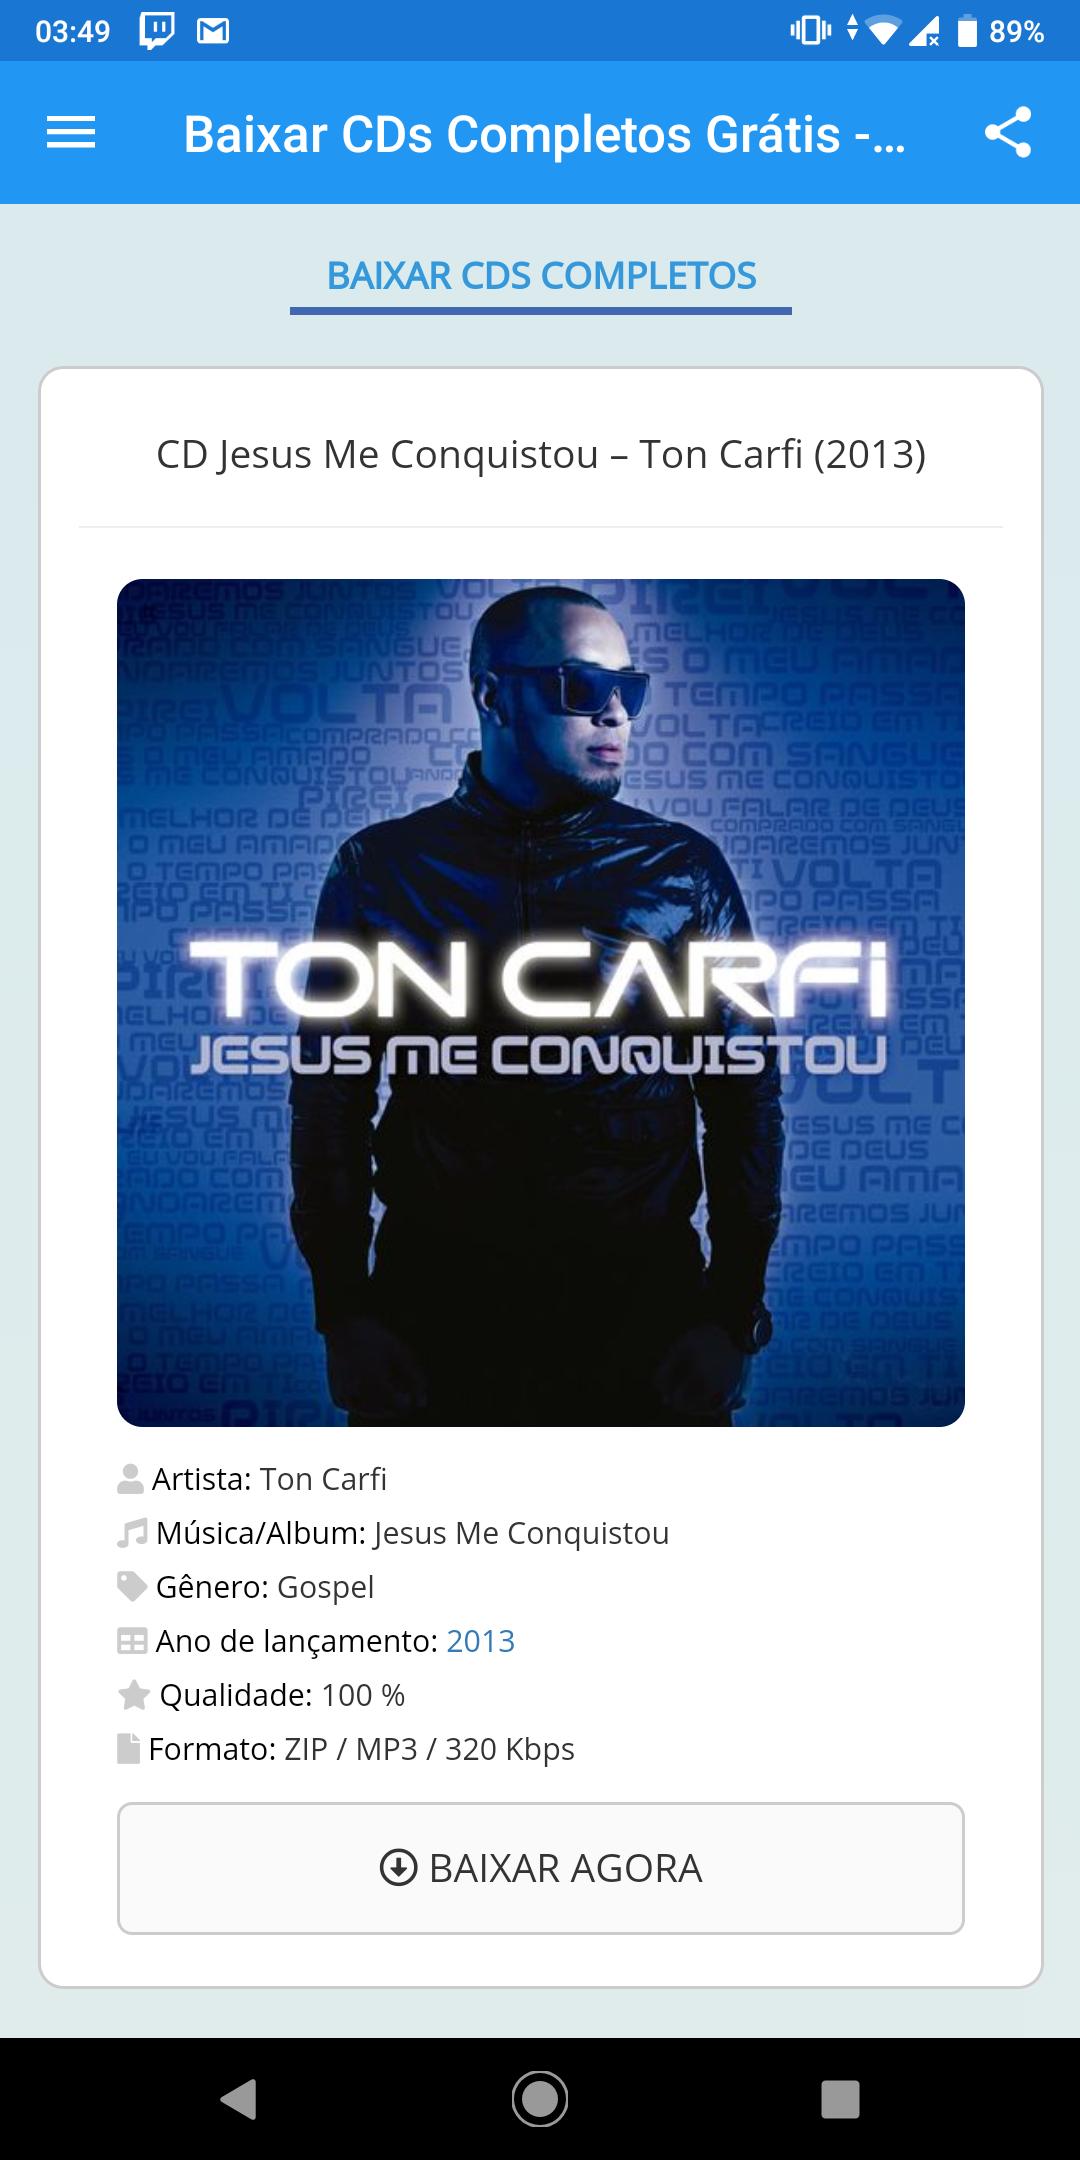Image resolution: width=1080 pixels, height=2160 pixels.
Task: Tap the star icon beside Qualidade
Action: tap(133, 1695)
